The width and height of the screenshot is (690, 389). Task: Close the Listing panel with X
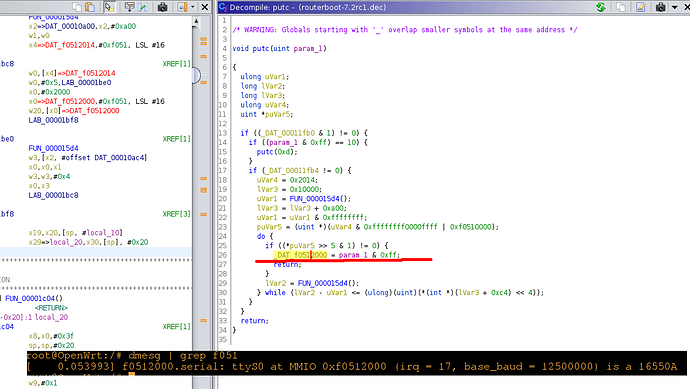[205, 7]
